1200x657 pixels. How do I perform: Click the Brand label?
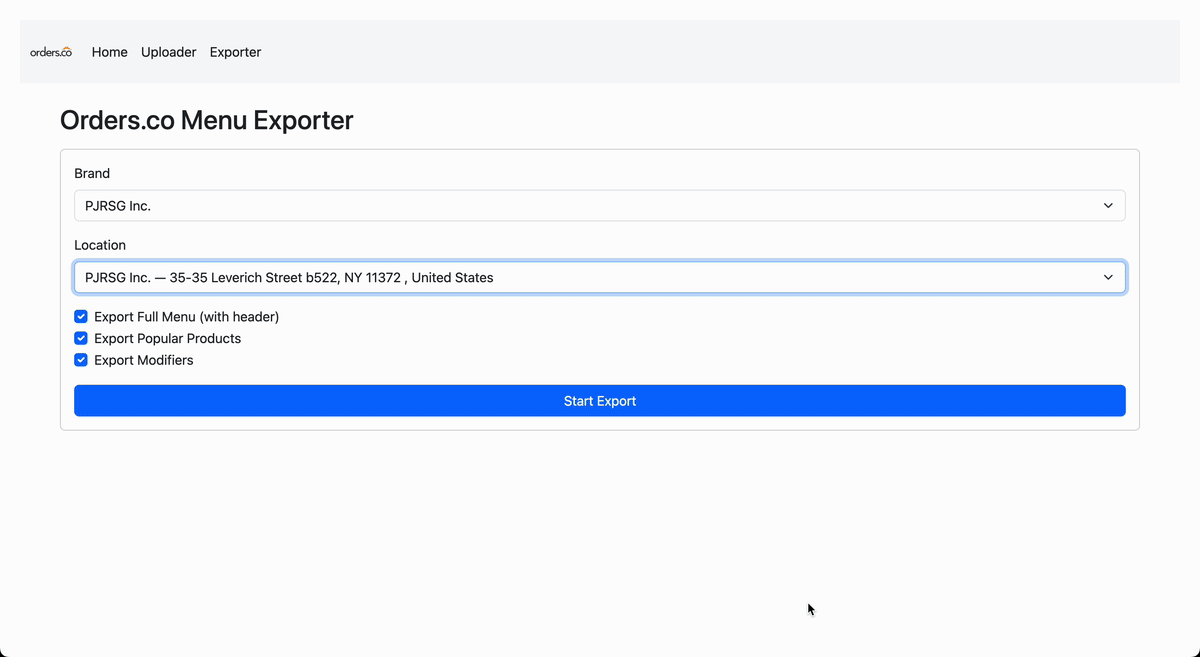click(92, 173)
